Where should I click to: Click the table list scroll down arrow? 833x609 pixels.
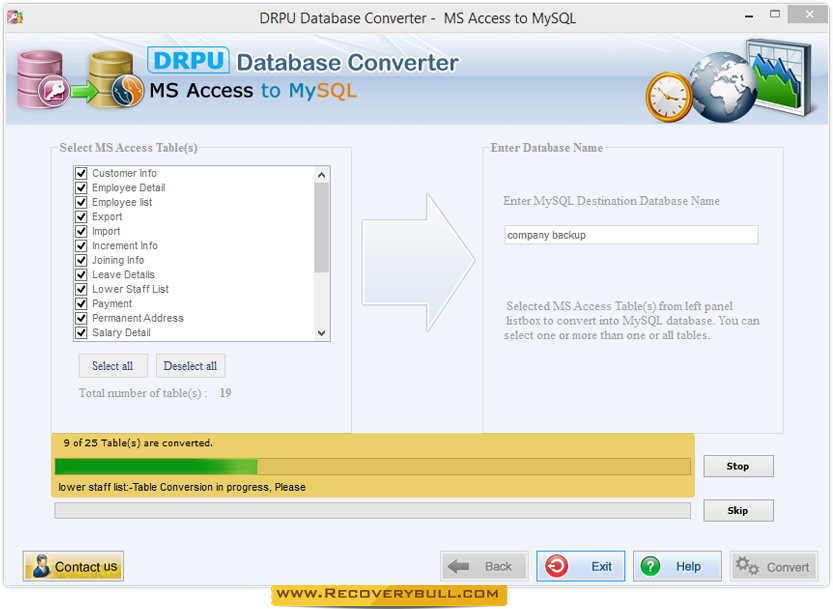(x=321, y=333)
